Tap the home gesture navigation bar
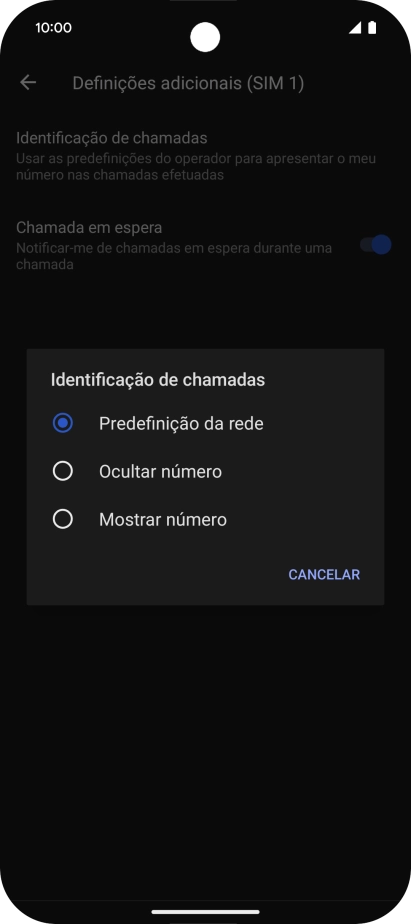411x924 pixels. pyautogui.click(x=205, y=912)
